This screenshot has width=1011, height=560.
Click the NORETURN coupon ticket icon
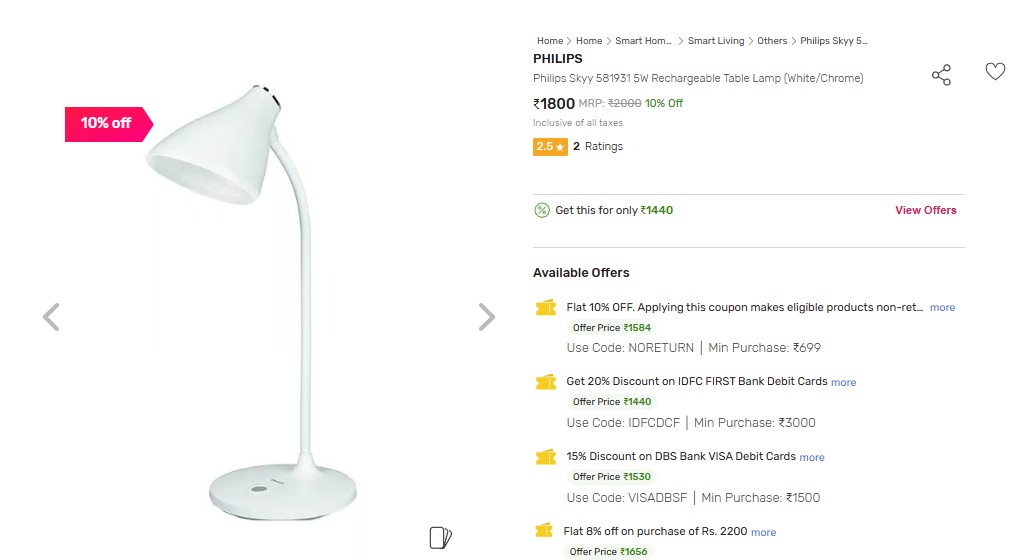pos(545,308)
